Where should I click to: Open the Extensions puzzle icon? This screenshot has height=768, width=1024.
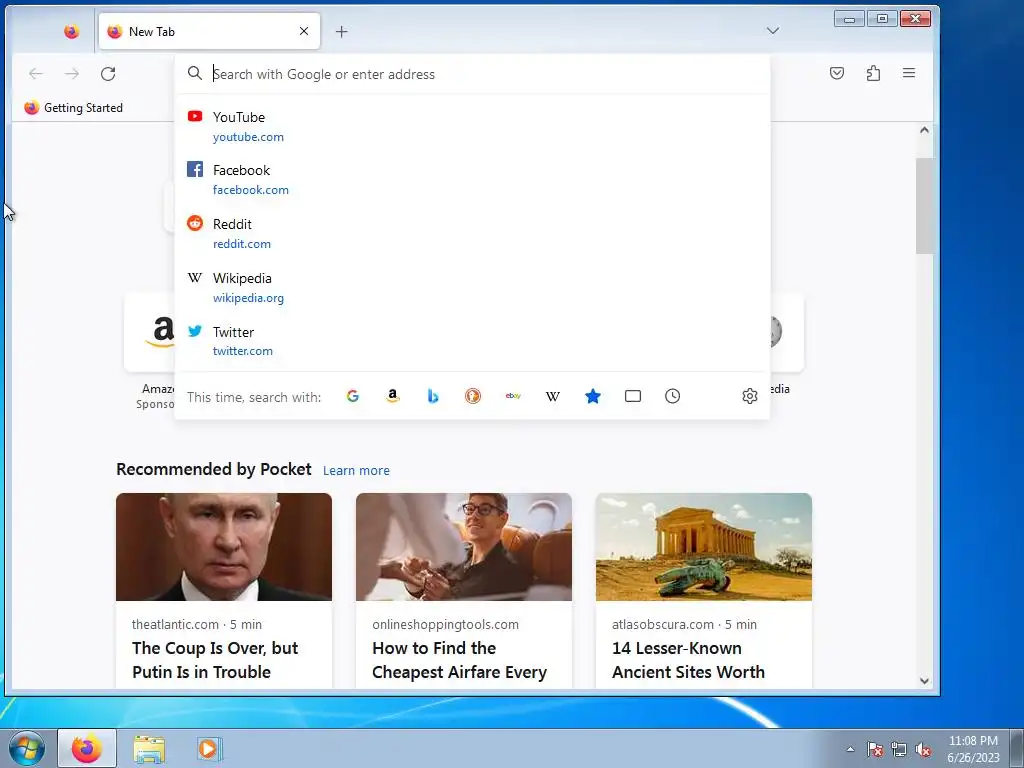pos(873,73)
